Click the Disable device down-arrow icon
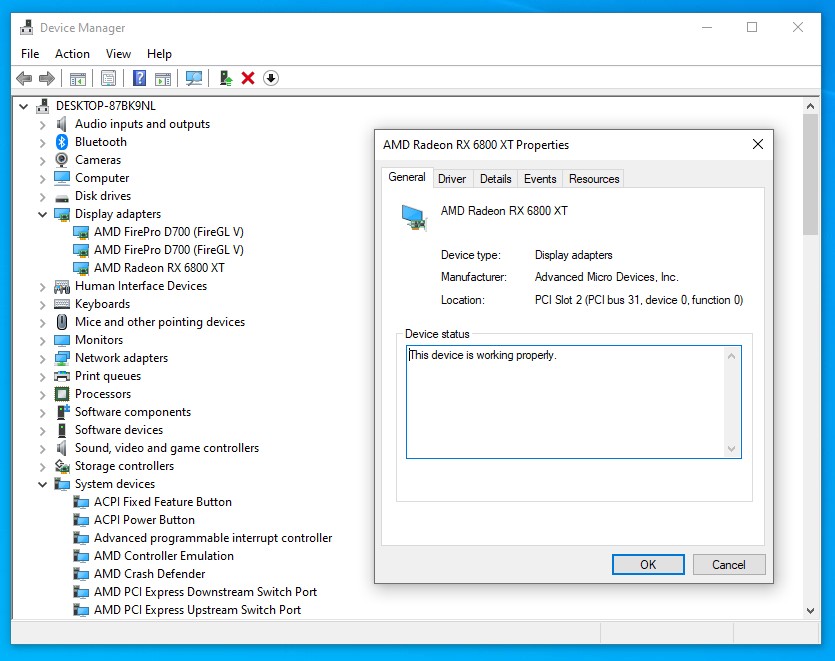Screen dimensions: 835x661 tap(271, 78)
